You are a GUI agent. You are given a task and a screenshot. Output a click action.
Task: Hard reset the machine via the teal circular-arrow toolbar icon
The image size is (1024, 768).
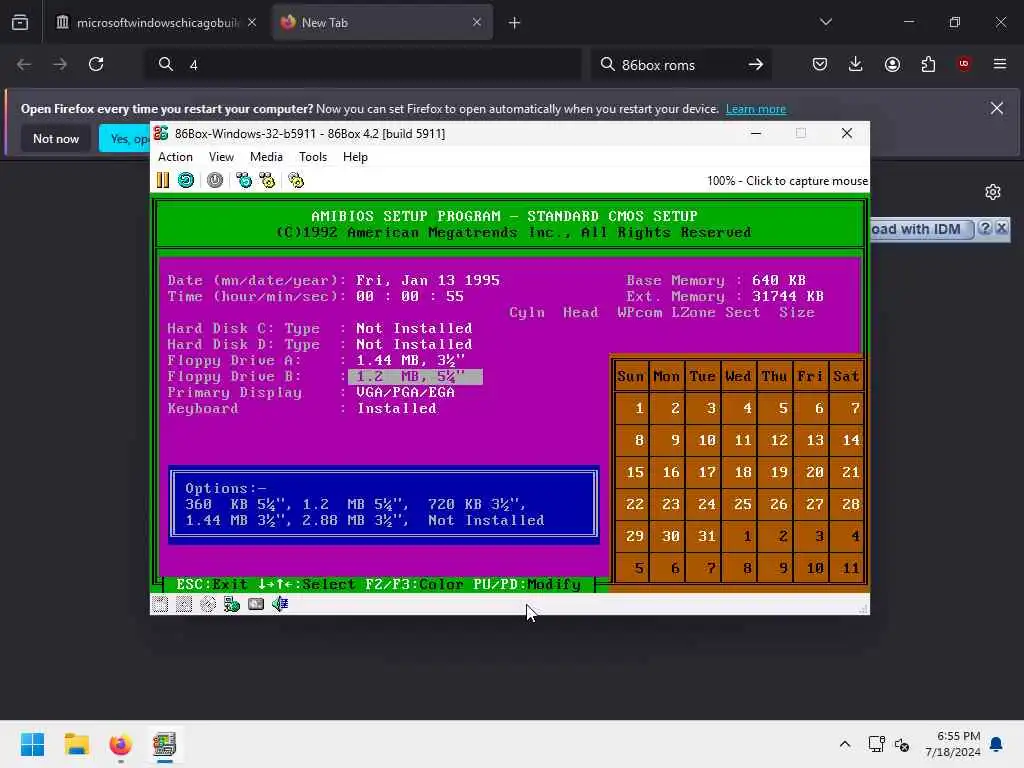pos(186,180)
